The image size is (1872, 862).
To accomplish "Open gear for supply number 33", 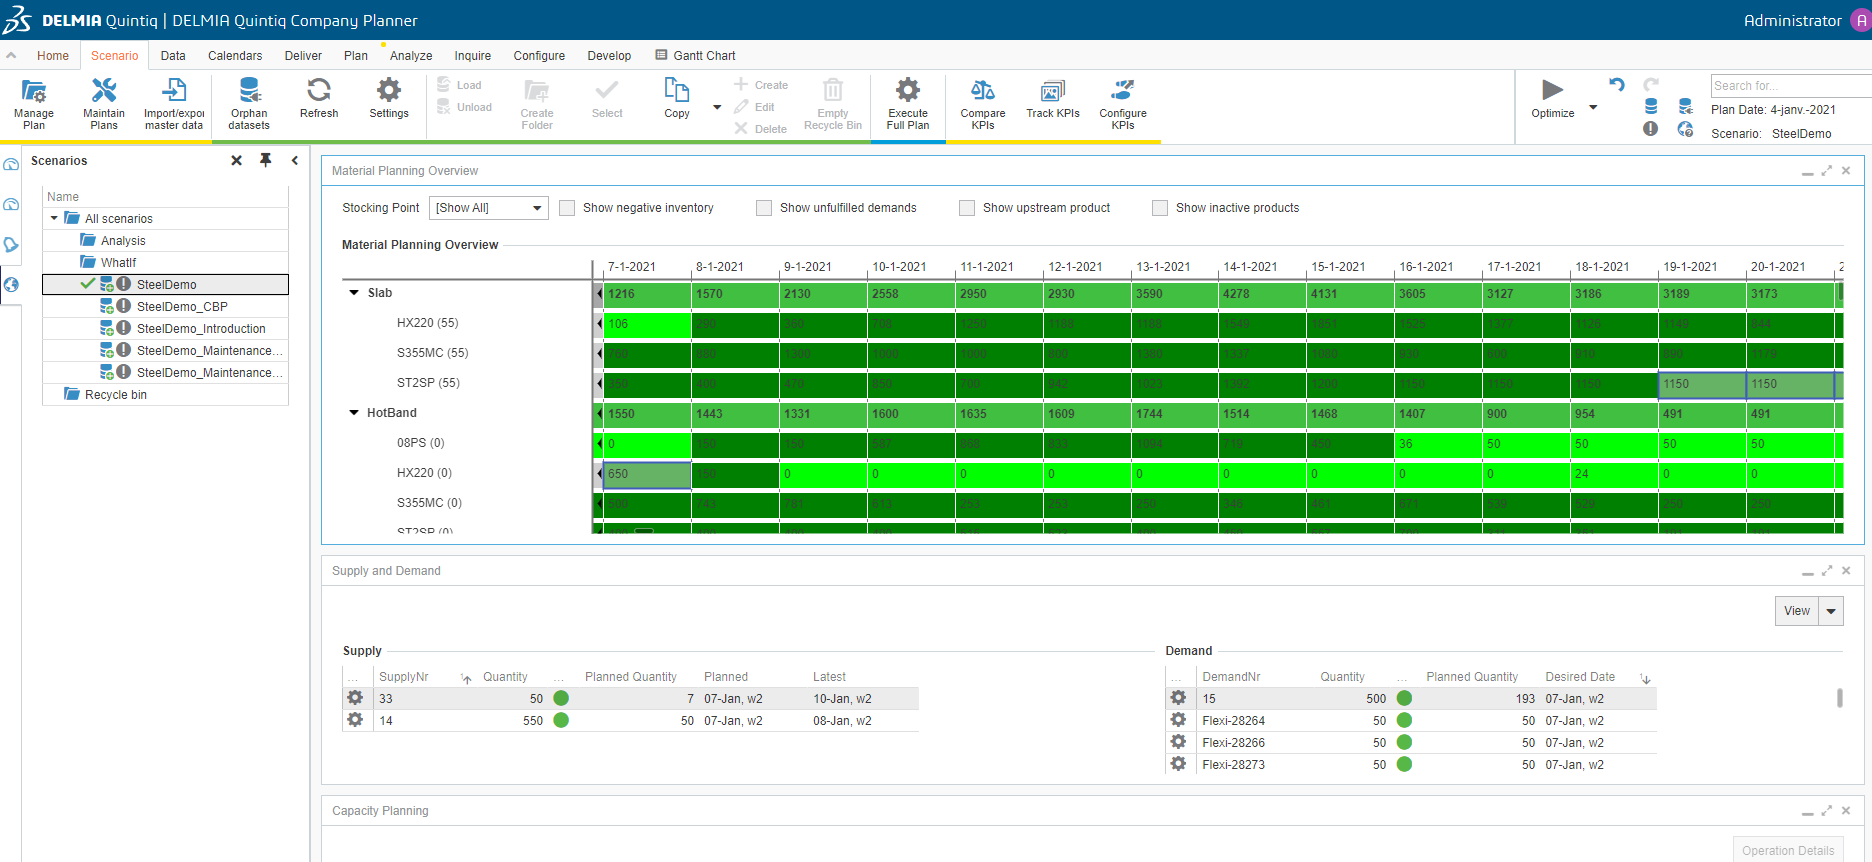I will [355, 698].
